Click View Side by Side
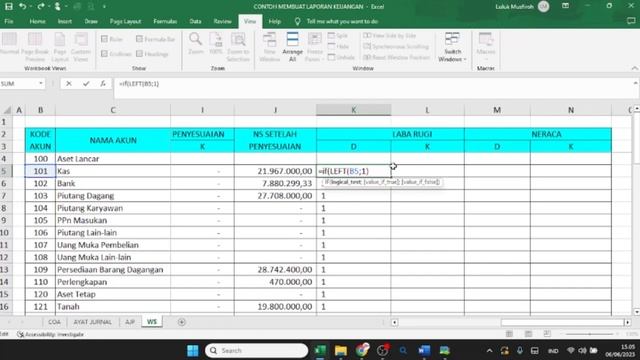Viewport: 640px width, 360px height. point(390,36)
